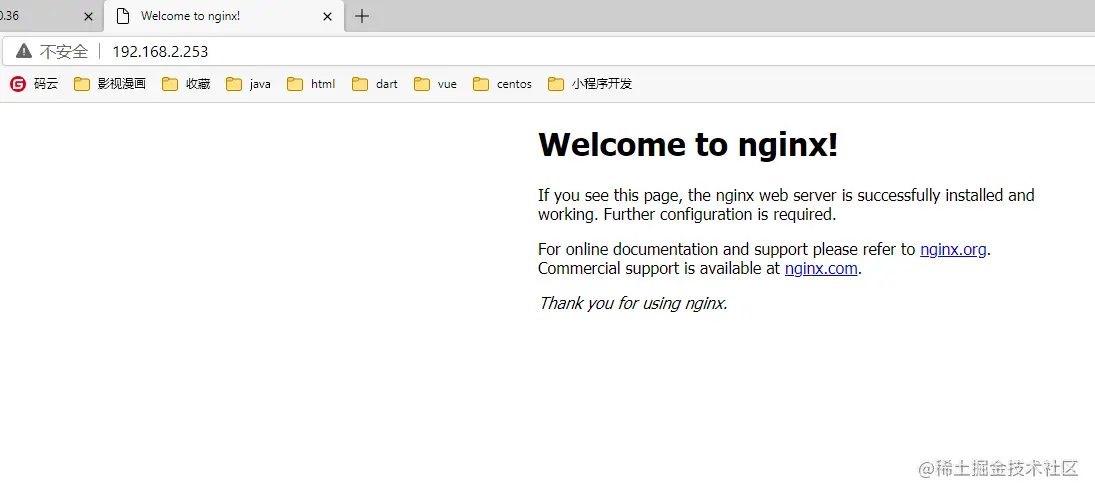Open a new browser tab
The image size is (1095, 495).
(x=361, y=16)
